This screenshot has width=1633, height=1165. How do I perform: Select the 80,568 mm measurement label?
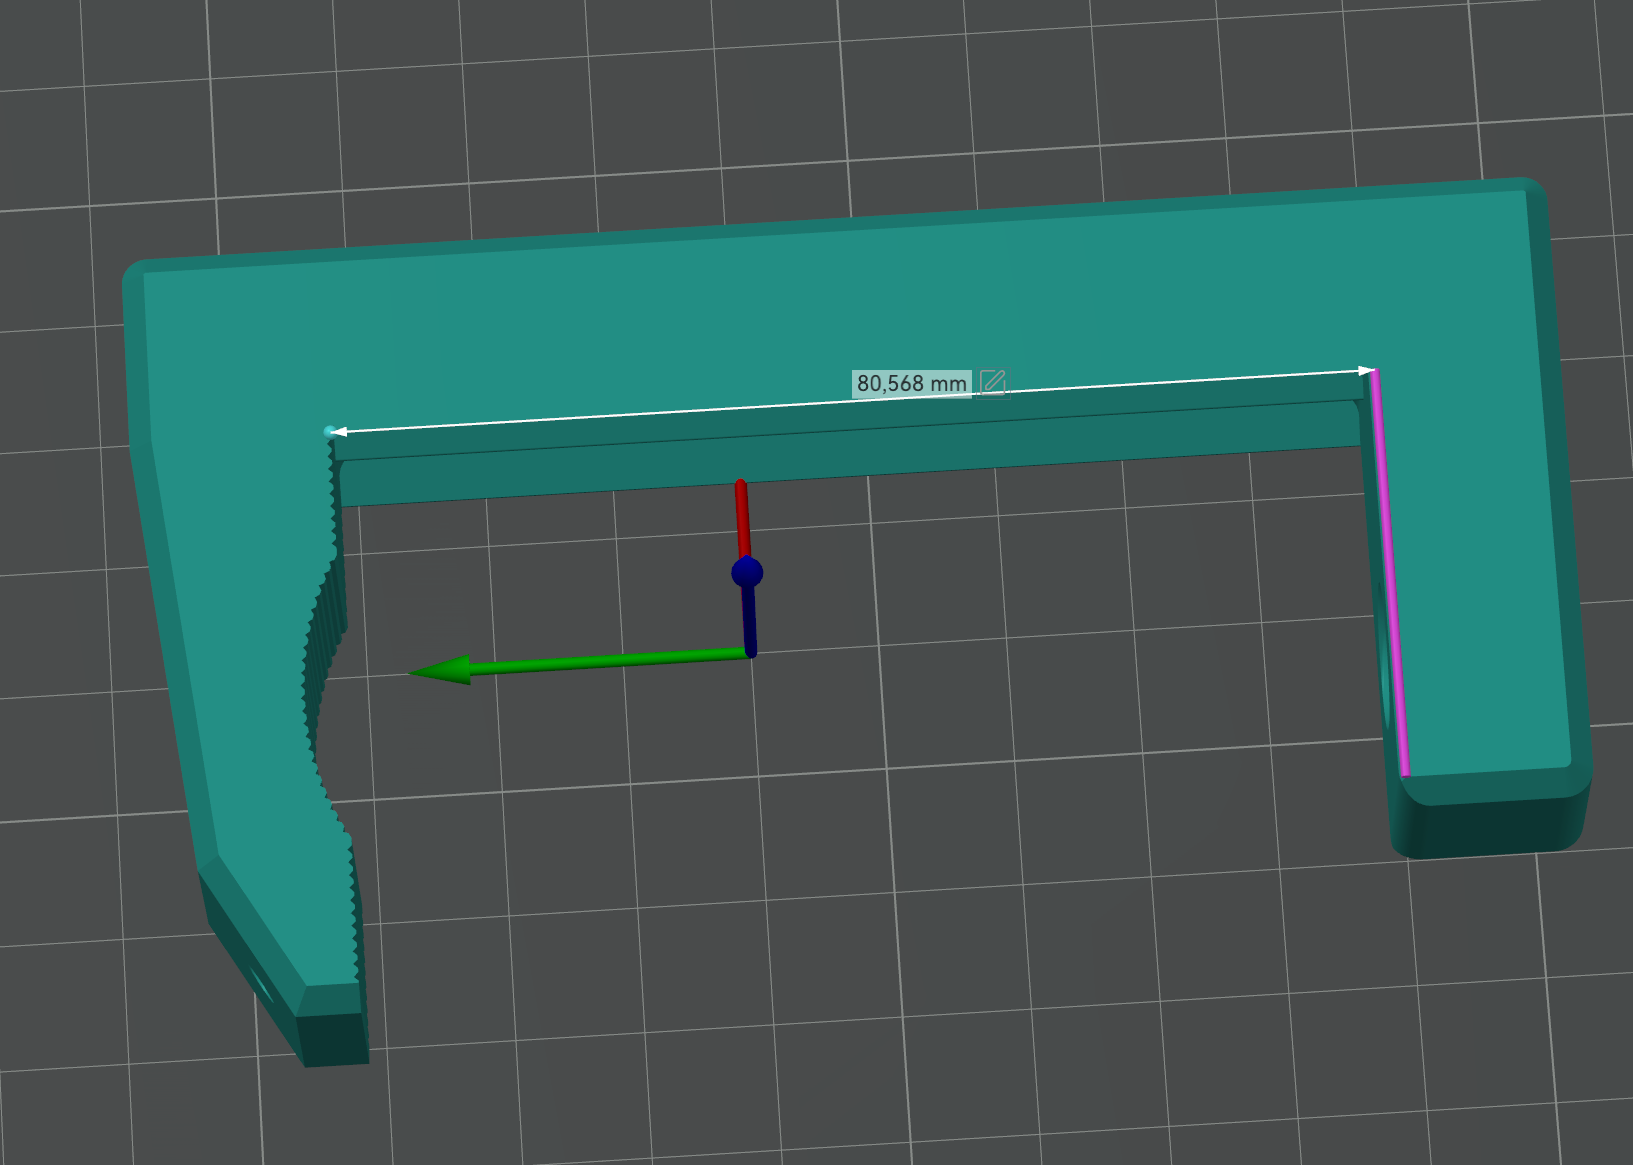912,384
